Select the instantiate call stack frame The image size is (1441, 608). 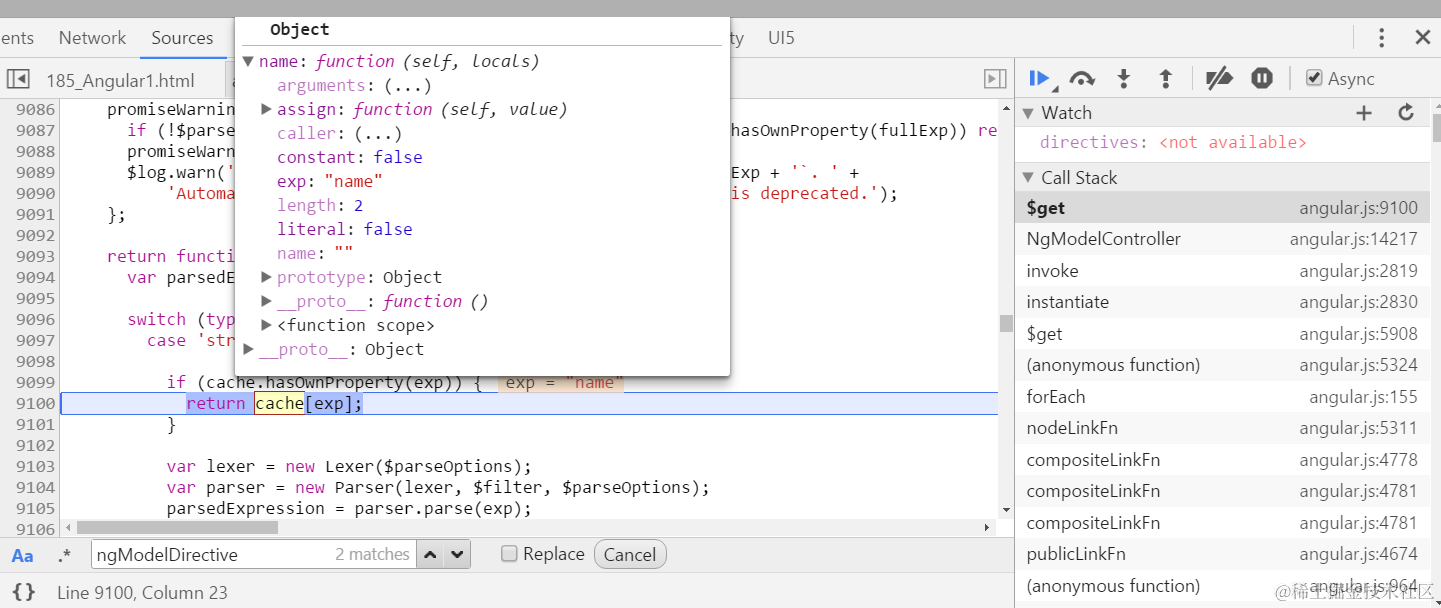(1222, 302)
